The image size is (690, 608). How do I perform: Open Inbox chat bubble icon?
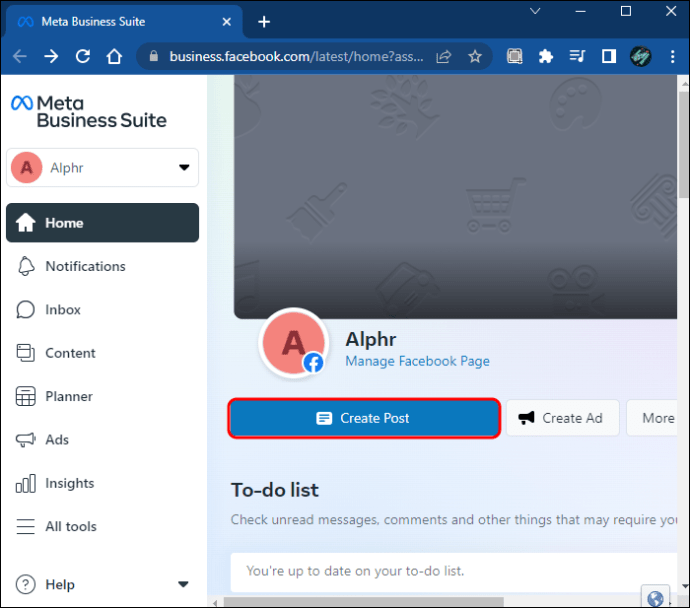coord(26,310)
